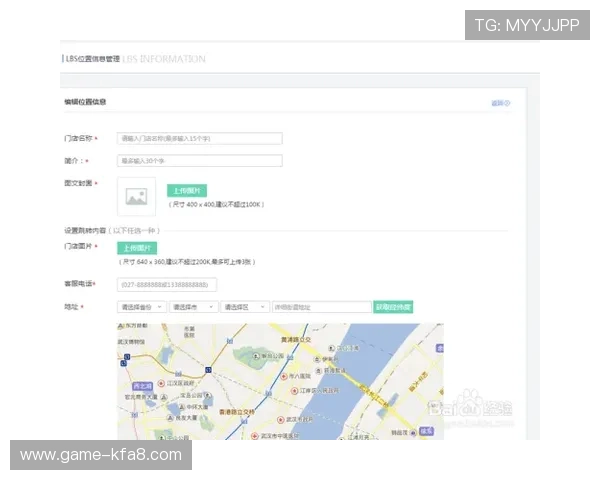Click 上传图片 button beside cover placeholder
This screenshot has height=480, width=600.
pyautogui.click(x=187, y=191)
